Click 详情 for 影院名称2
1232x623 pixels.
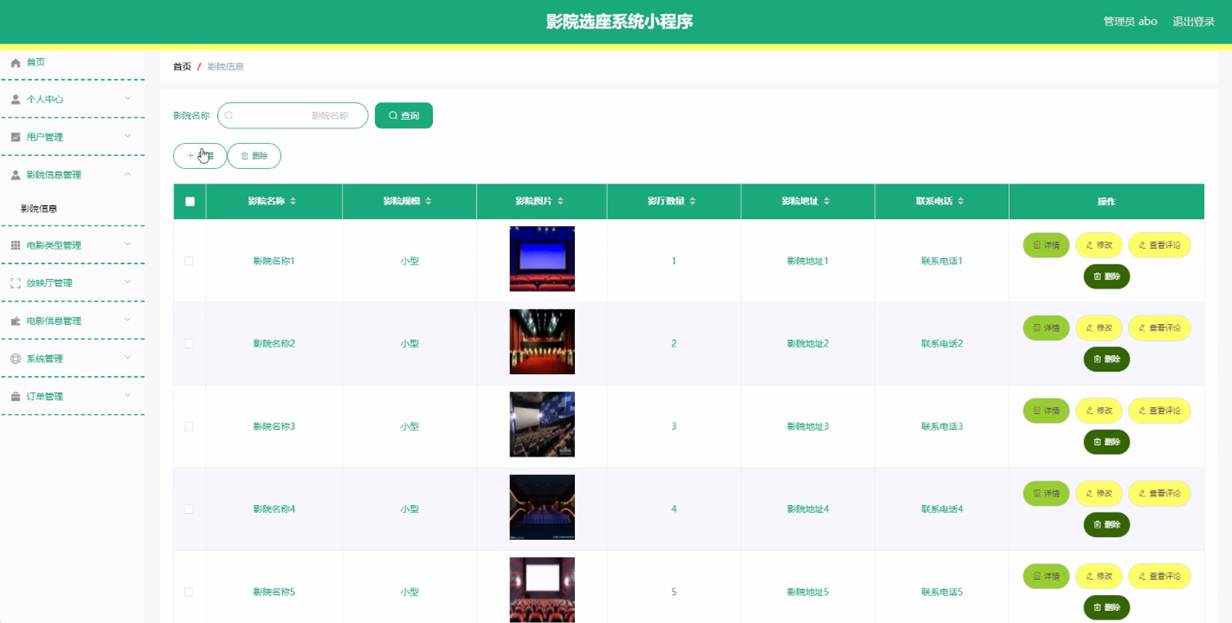(1046, 328)
